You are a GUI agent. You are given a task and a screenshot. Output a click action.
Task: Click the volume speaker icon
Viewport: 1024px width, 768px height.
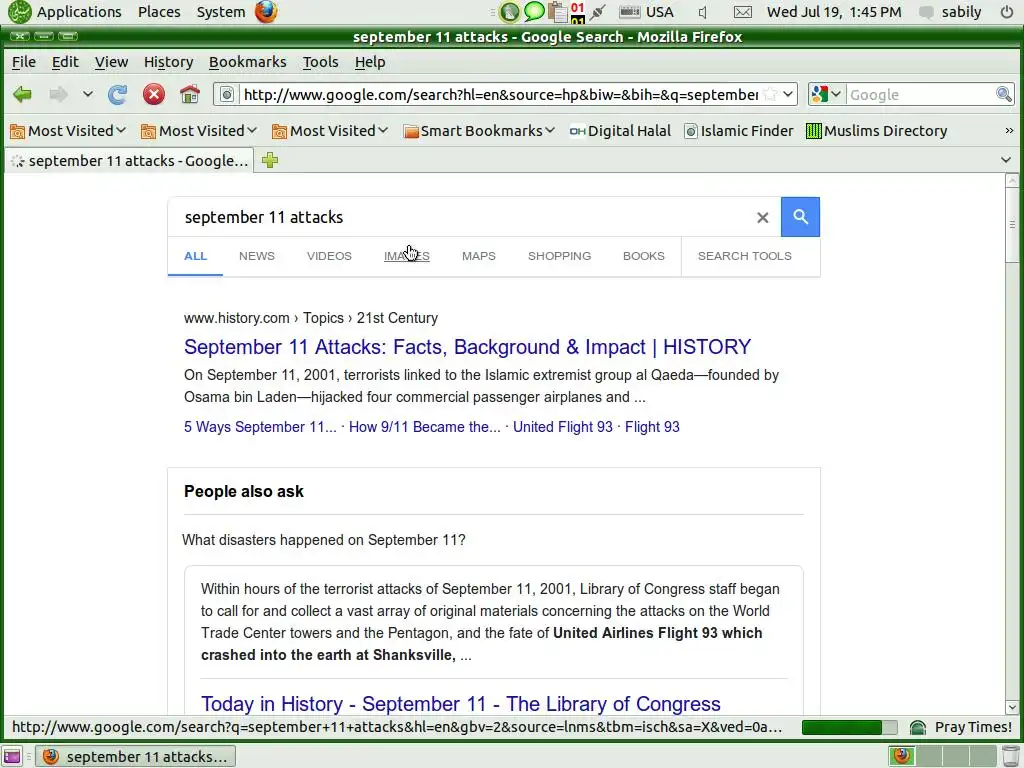tap(703, 12)
